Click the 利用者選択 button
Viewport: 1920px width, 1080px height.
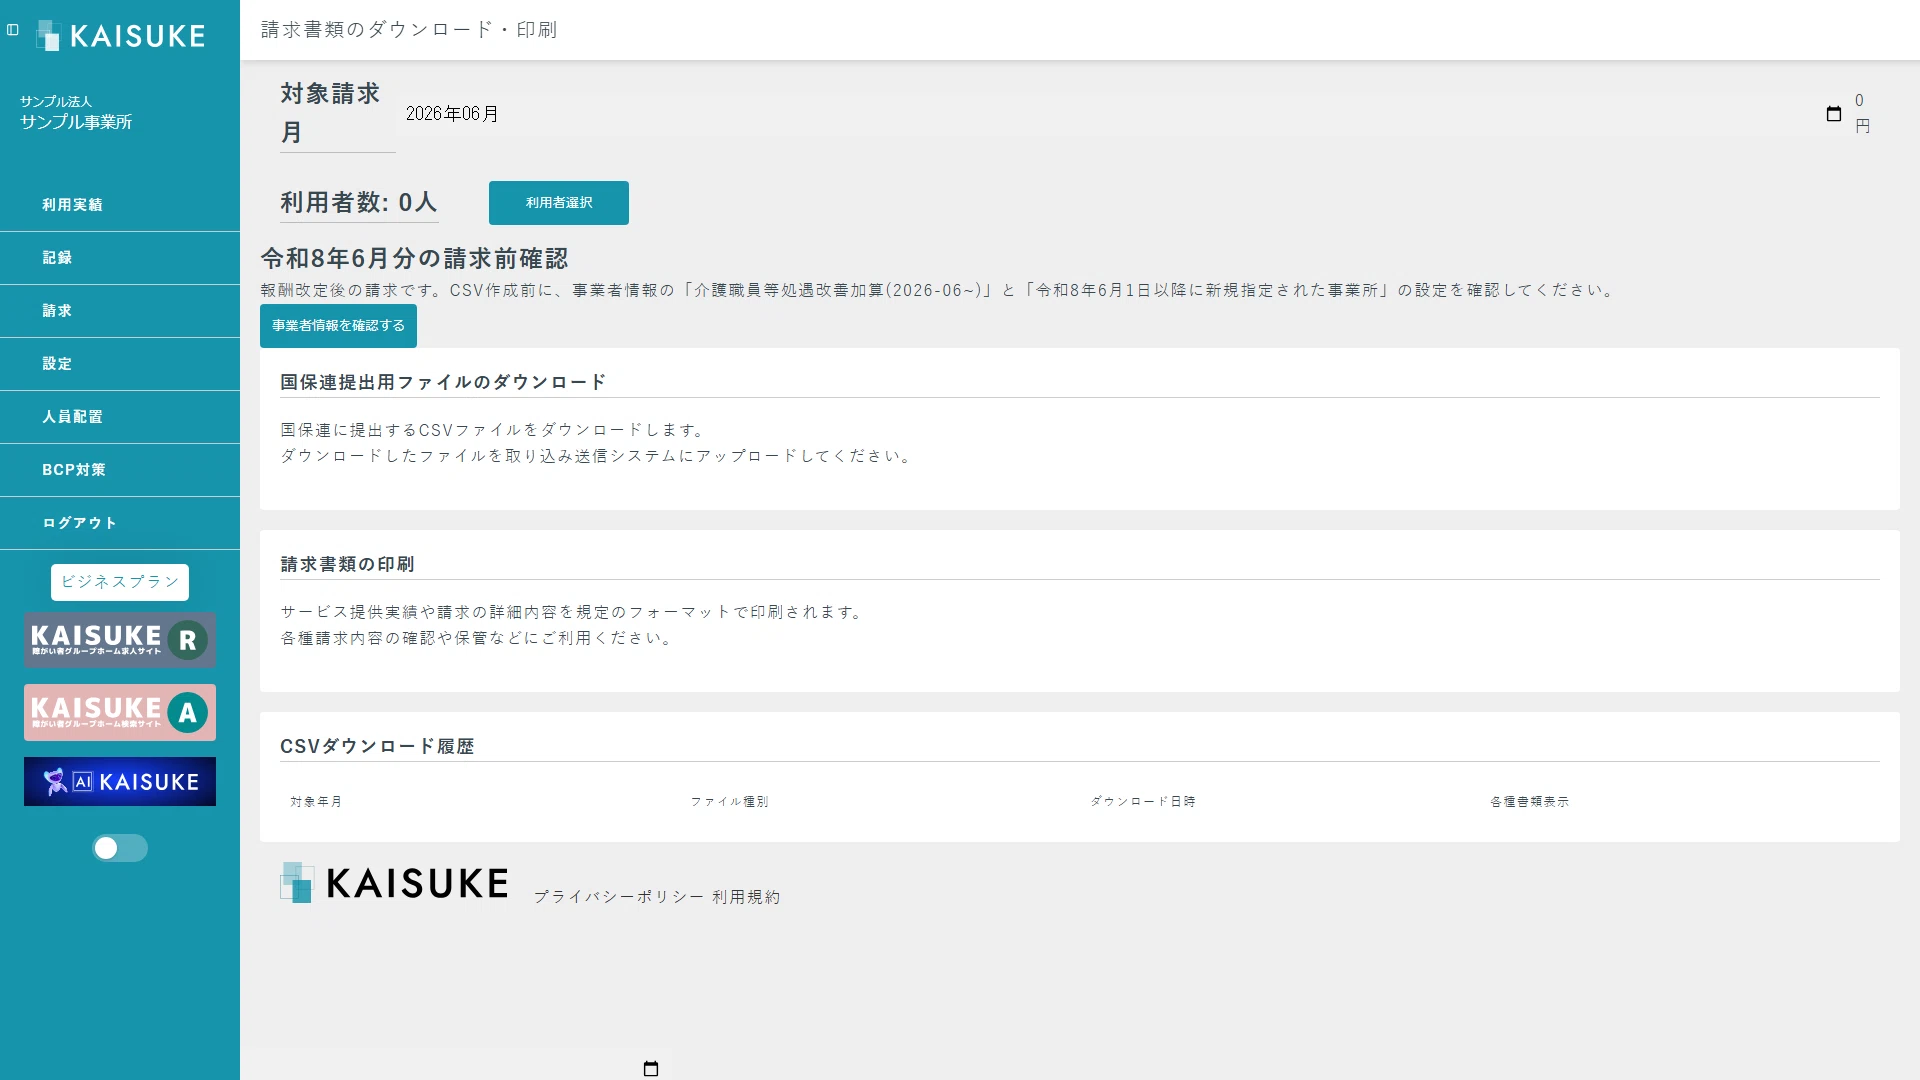(x=559, y=203)
